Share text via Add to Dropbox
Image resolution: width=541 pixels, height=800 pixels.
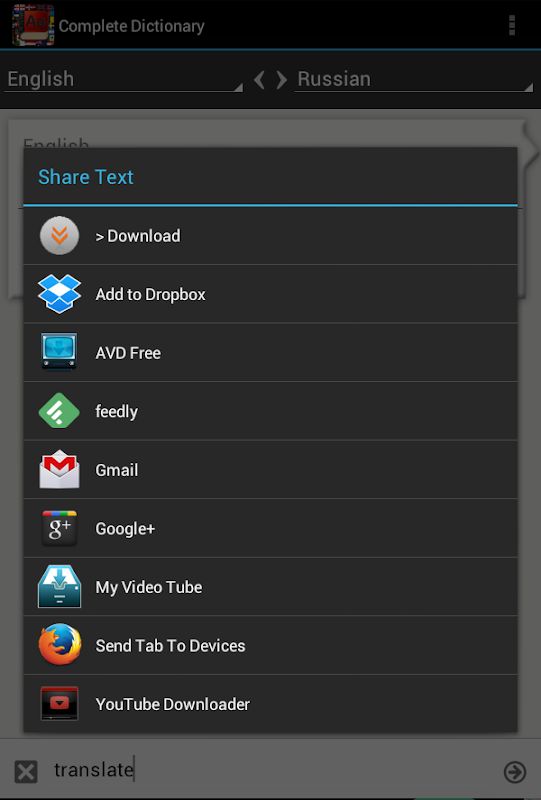270,294
